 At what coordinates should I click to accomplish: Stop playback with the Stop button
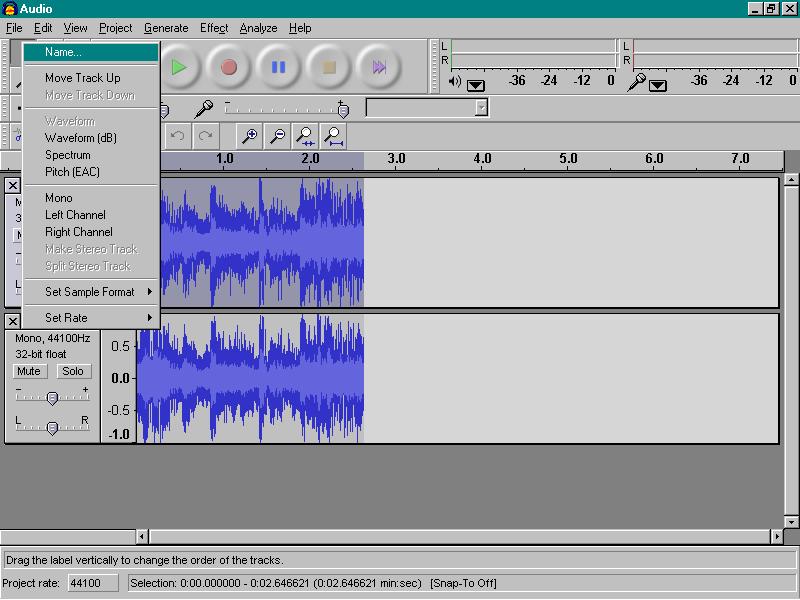click(x=329, y=67)
